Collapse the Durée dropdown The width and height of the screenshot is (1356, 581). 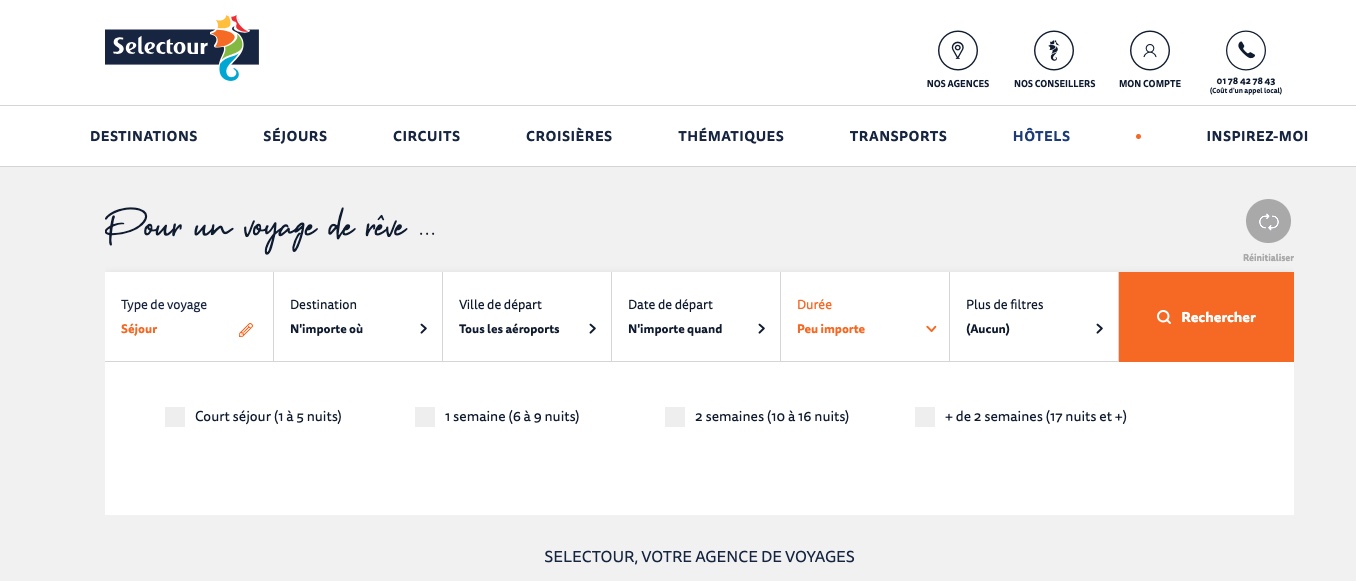(865, 317)
